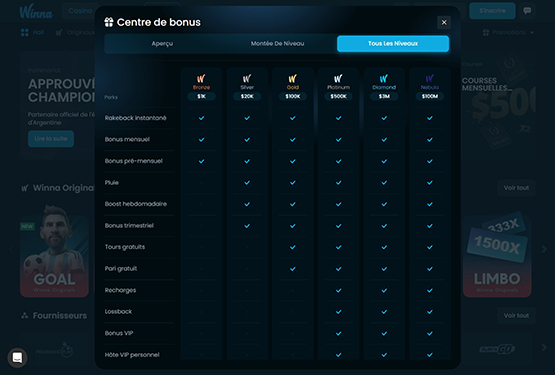Click the Bronze checkmark for Rakeback instantané
Image resolution: width=555 pixels, height=375 pixels.
coord(201,118)
